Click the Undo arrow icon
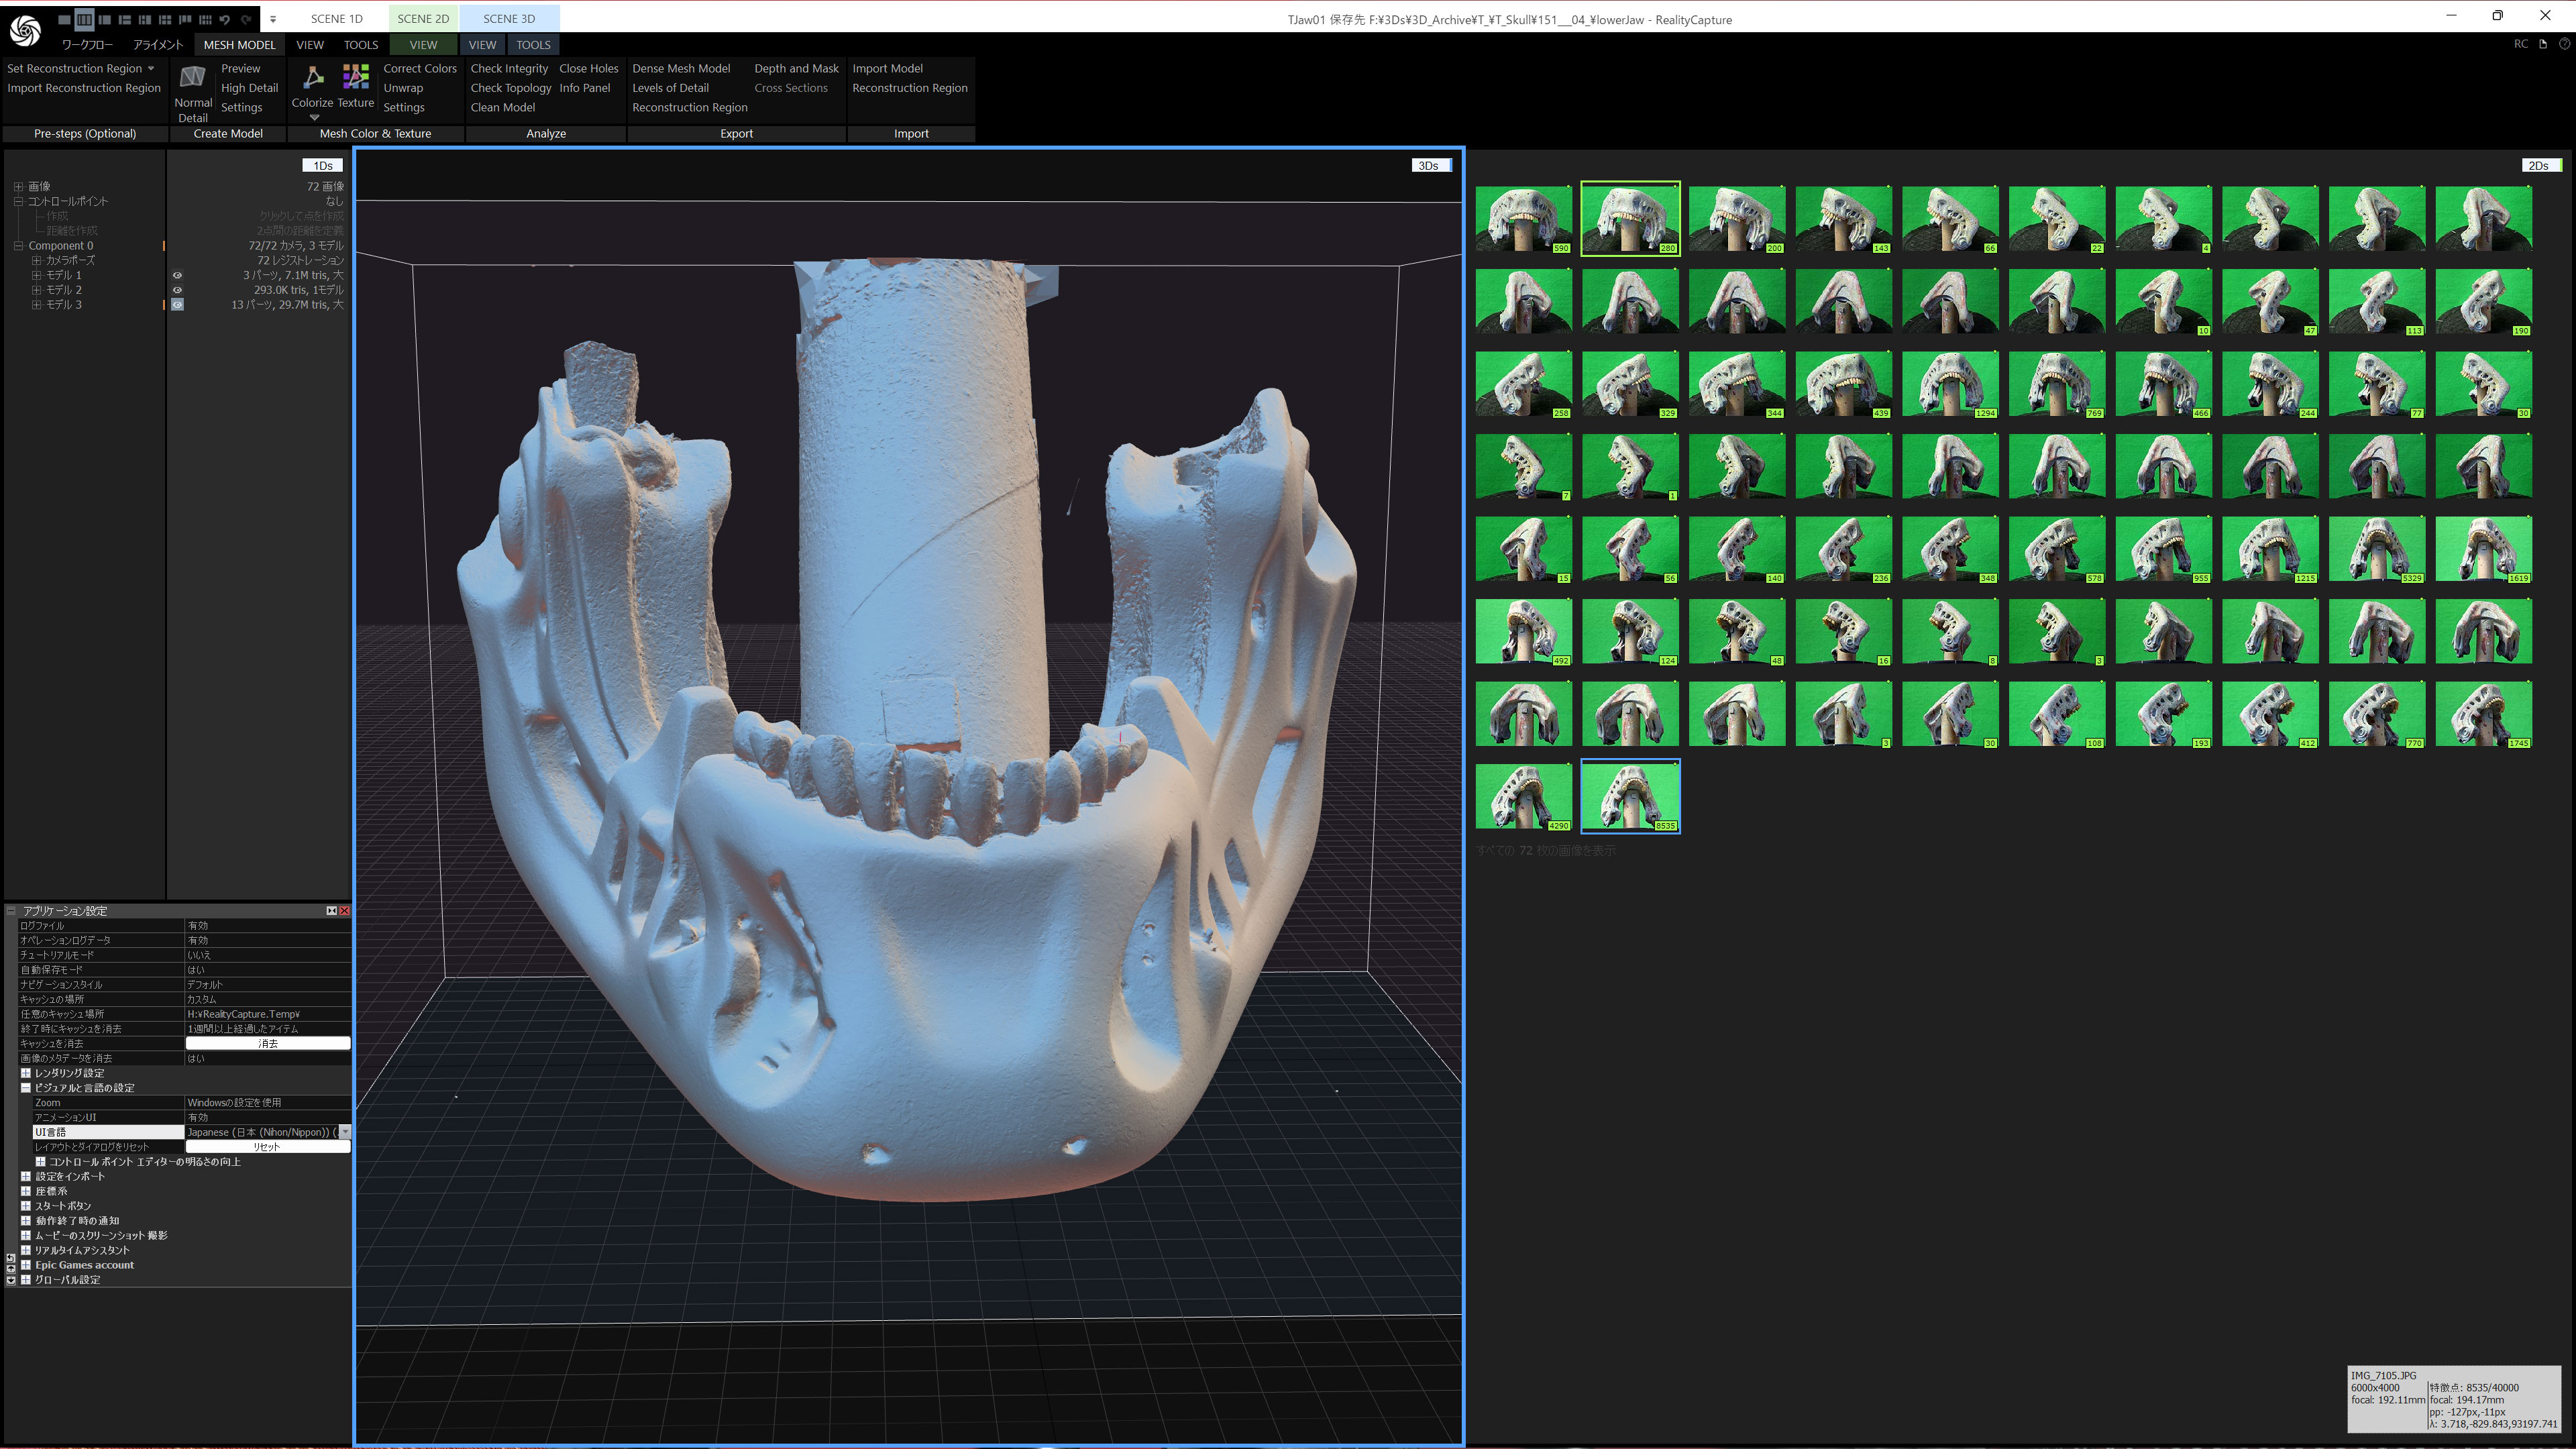Viewport: 2576px width, 1449px height. point(224,19)
